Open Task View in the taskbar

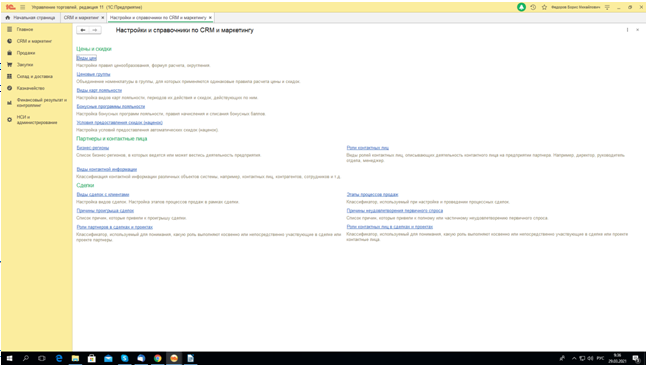[42, 358]
